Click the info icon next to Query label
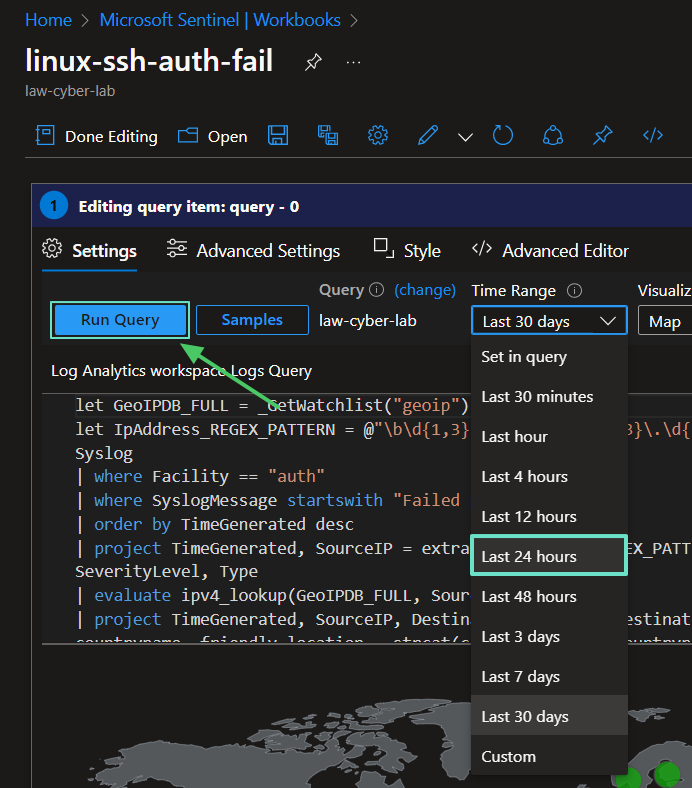This screenshot has width=692, height=788. tap(376, 290)
